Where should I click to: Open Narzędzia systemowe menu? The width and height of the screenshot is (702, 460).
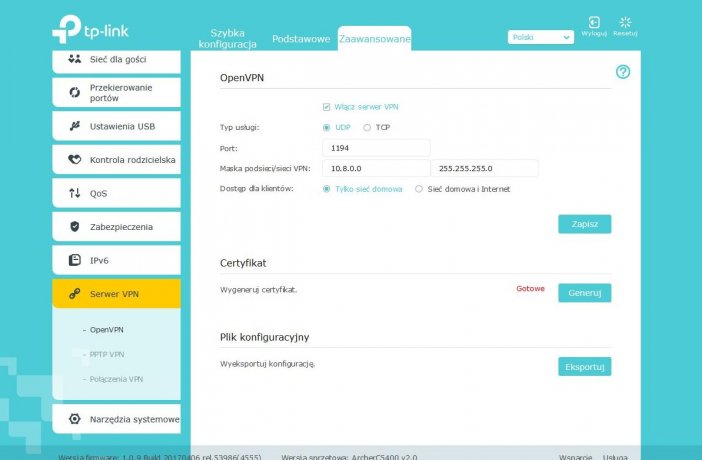pyautogui.click(x=116, y=419)
